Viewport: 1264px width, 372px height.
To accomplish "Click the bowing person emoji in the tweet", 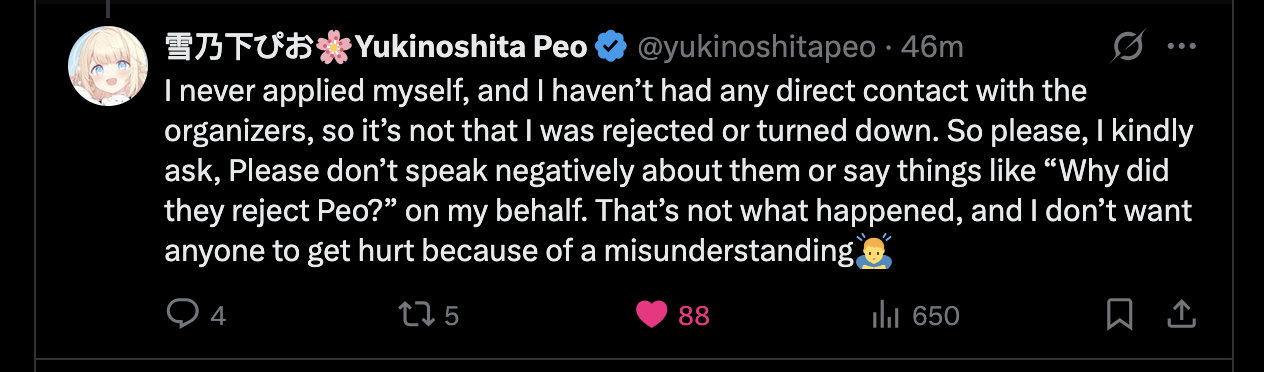I will point(873,250).
